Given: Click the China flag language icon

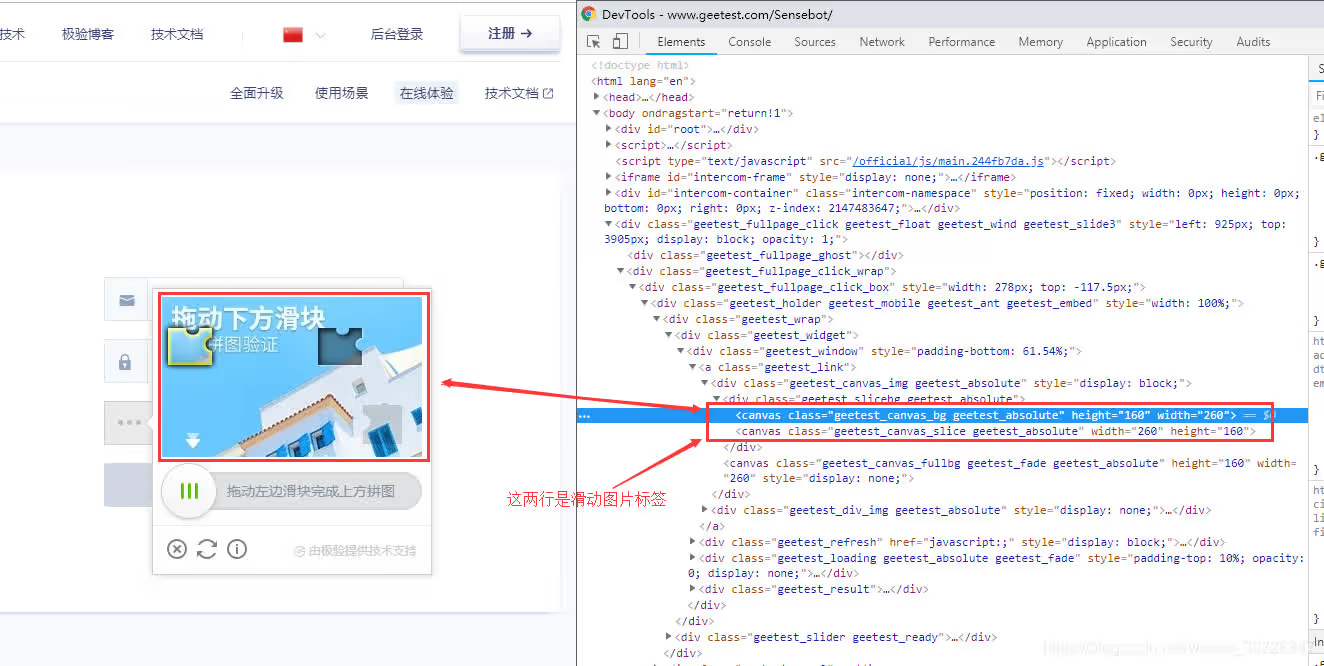Looking at the screenshot, I should [293, 34].
